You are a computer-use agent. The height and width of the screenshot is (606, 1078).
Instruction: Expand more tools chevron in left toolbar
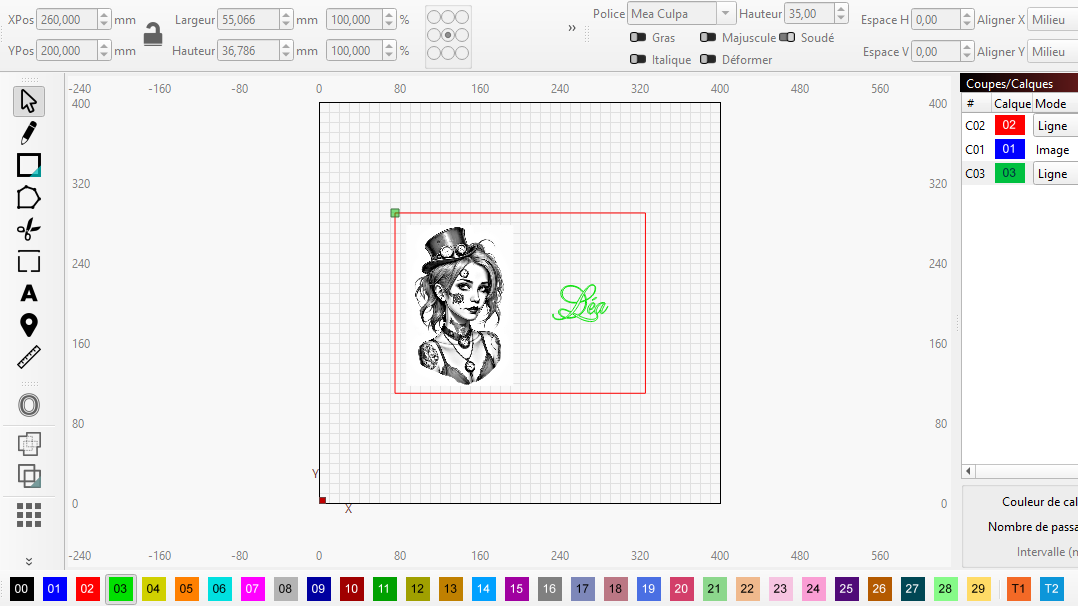tap(29, 561)
